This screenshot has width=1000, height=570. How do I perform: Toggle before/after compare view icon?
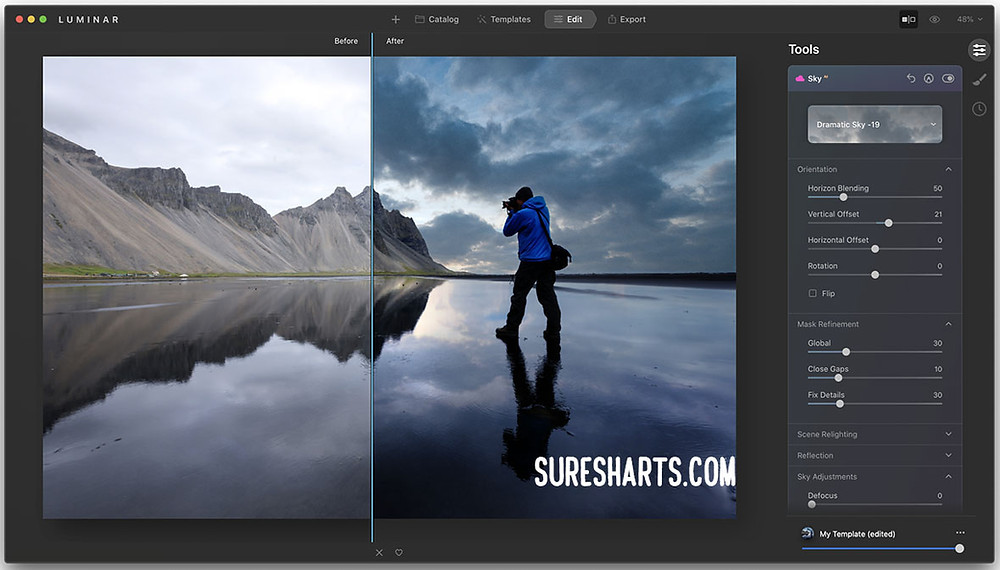(x=908, y=20)
